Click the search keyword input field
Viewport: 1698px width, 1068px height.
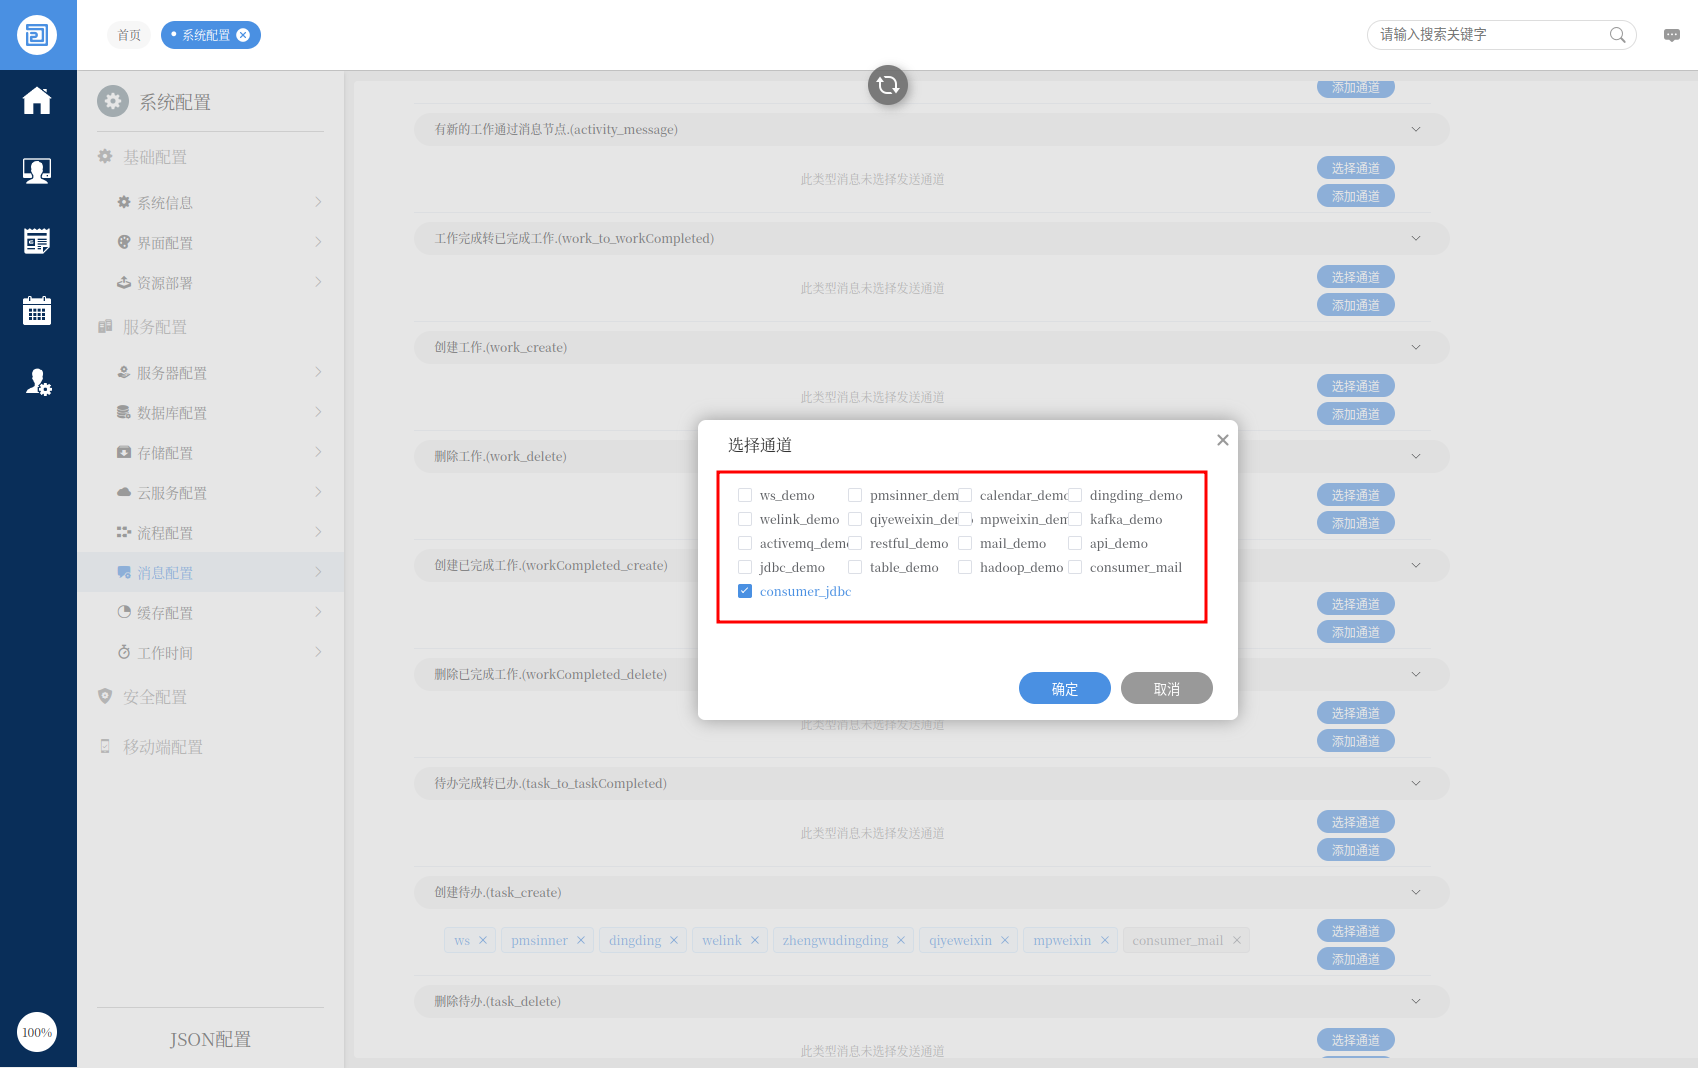[x=1488, y=35]
